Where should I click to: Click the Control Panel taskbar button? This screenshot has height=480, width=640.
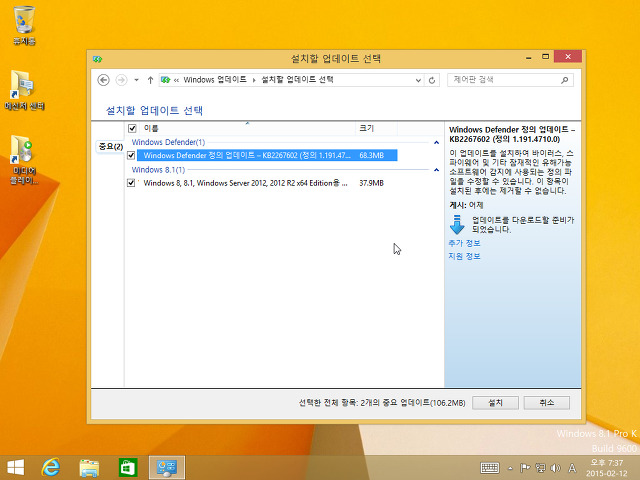(167, 468)
